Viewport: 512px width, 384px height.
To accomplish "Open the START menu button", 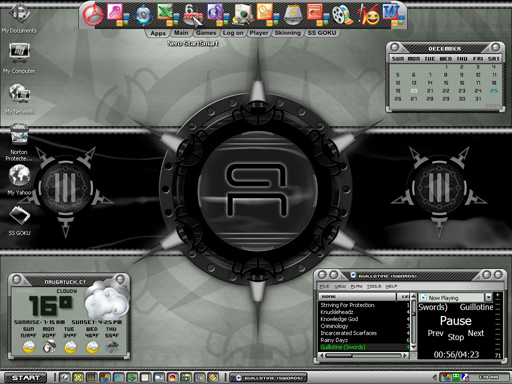I will pyautogui.click(x=25, y=378).
